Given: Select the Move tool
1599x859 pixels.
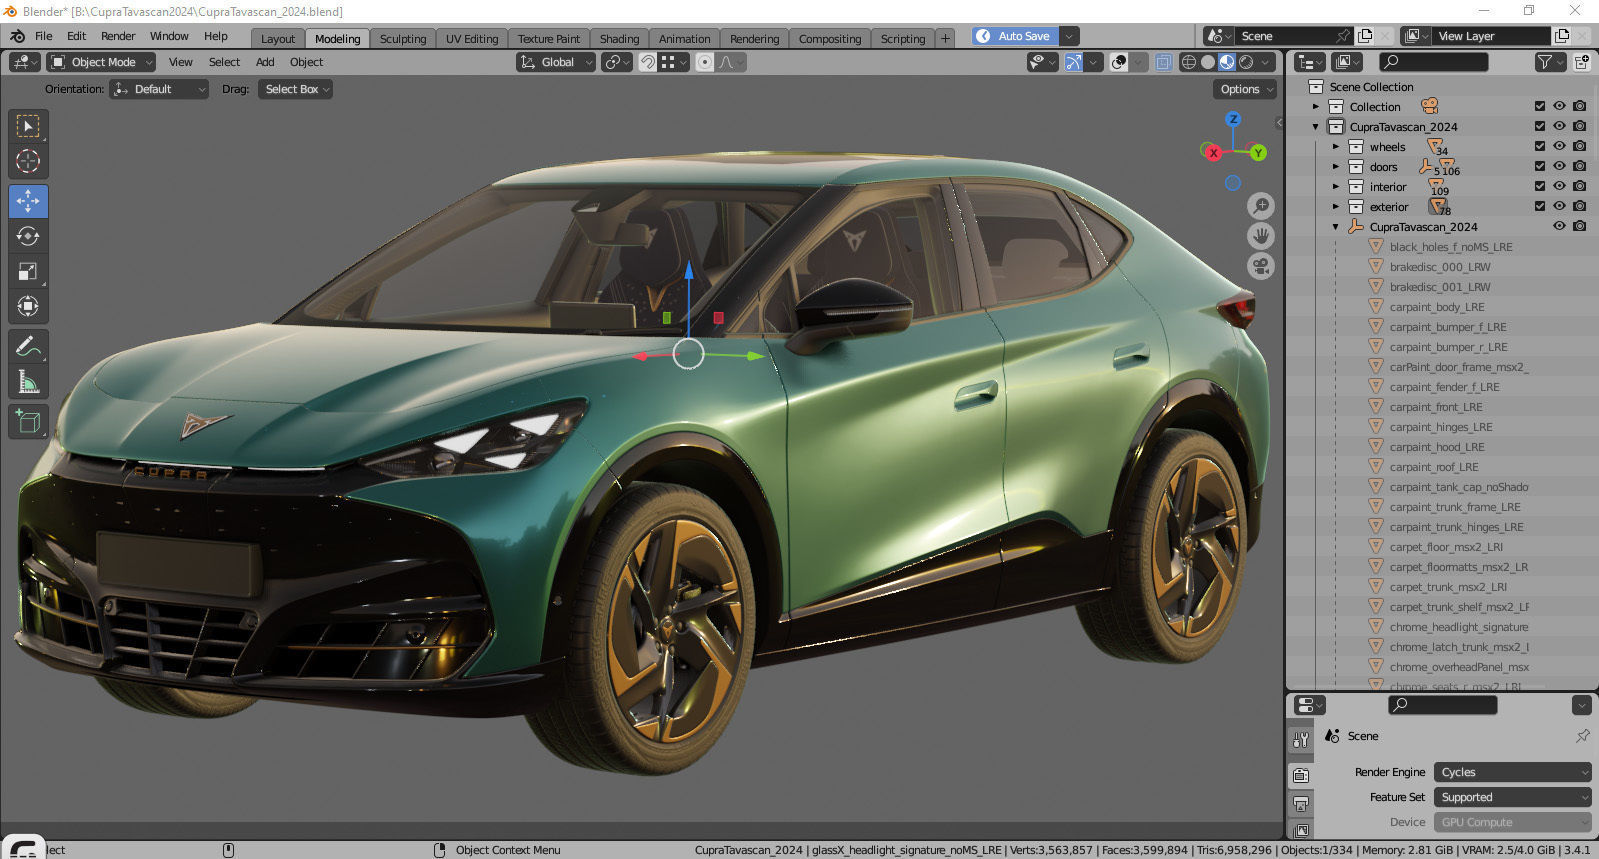Looking at the screenshot, I should 28,201.
